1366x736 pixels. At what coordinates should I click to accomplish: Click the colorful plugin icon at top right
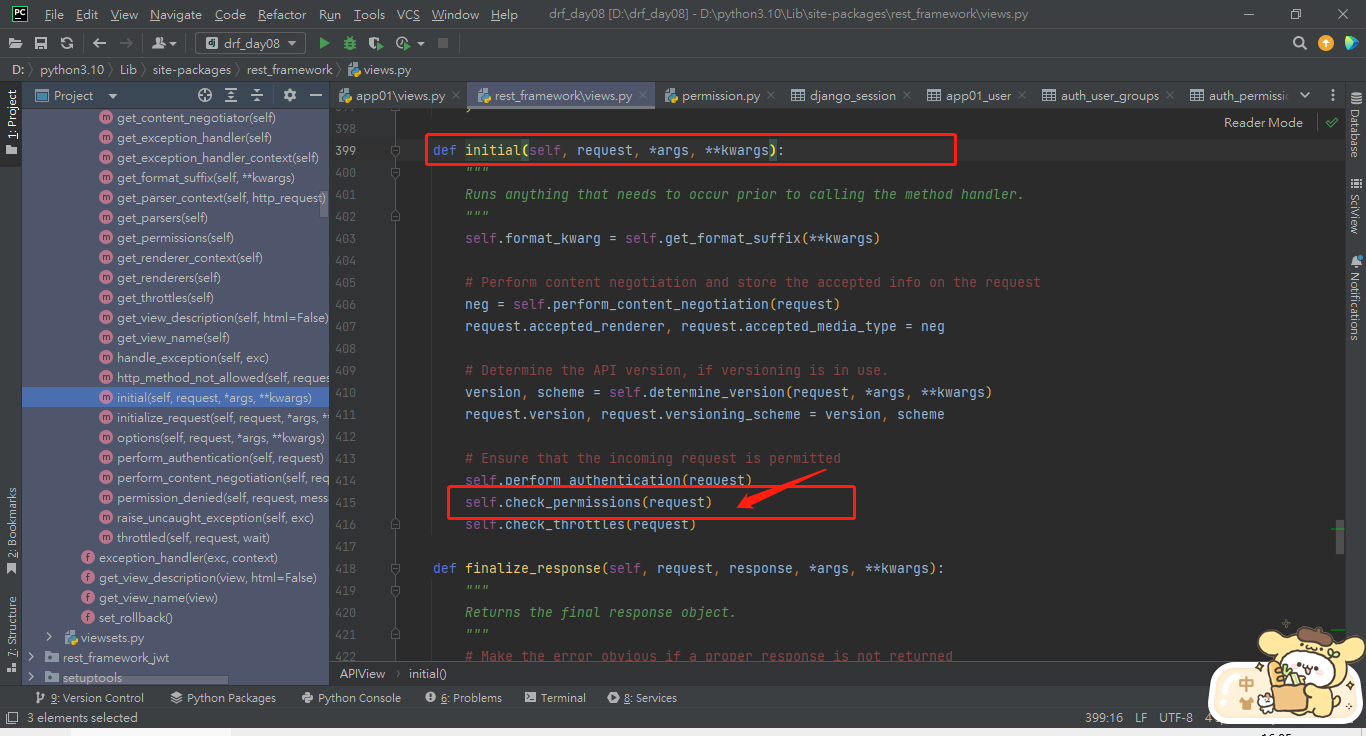coord(1351,43)
